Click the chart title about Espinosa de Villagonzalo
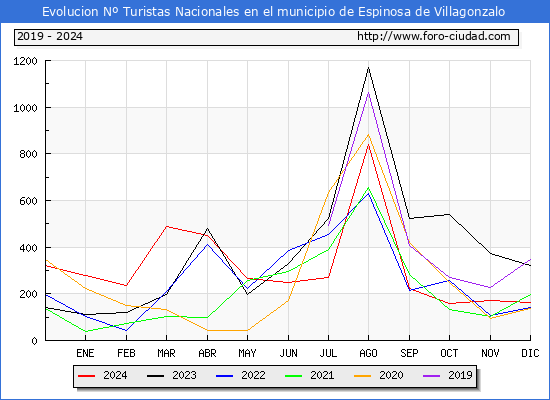The height and width of the screenshot is (400, 550). coord(274,12)
